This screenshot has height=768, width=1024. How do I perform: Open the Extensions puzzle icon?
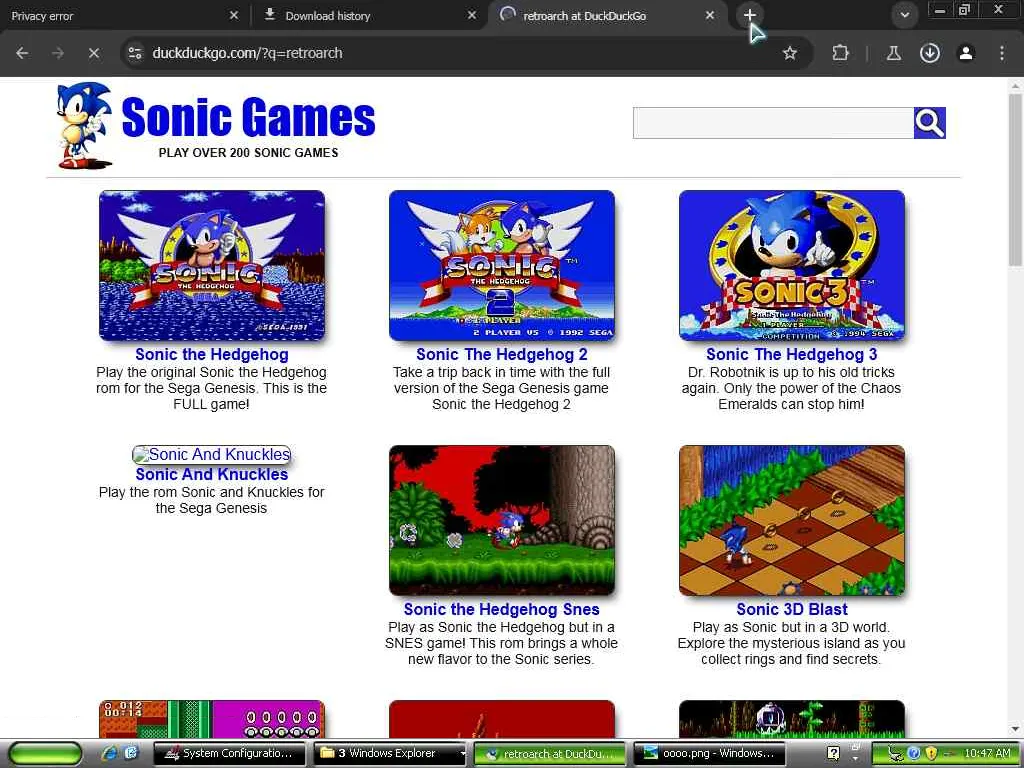(x=840, y=53)
